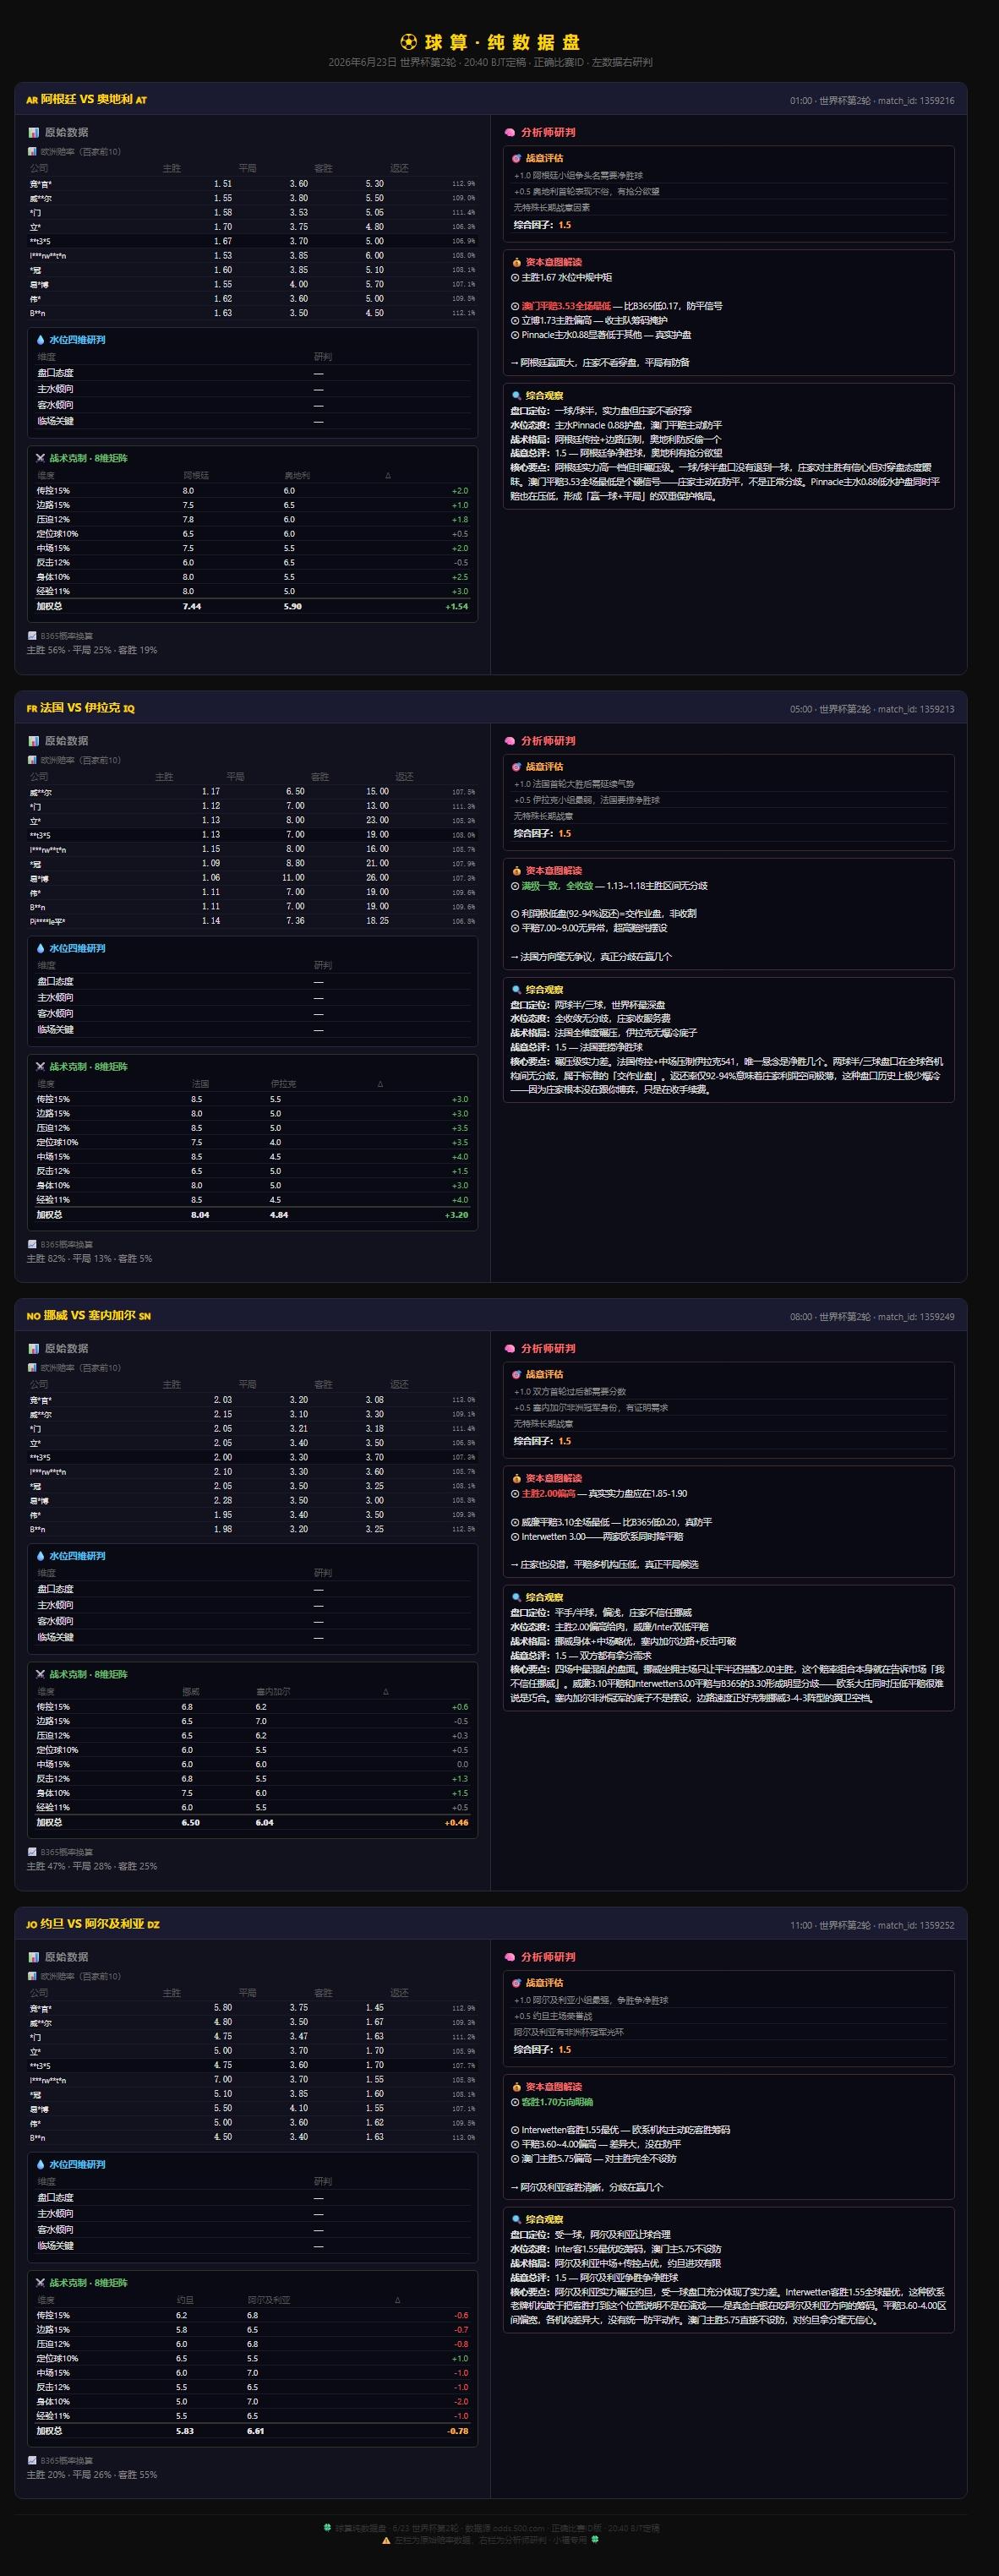Click the weighted total value 7.44
Viewport: 999px width, 2576px height.
click(192, 607)
